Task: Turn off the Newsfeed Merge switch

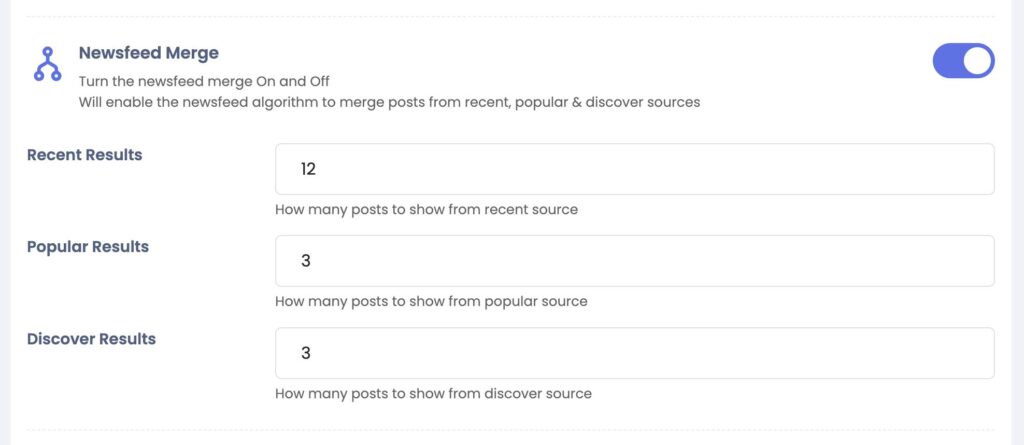Action: tap(963, 61)
